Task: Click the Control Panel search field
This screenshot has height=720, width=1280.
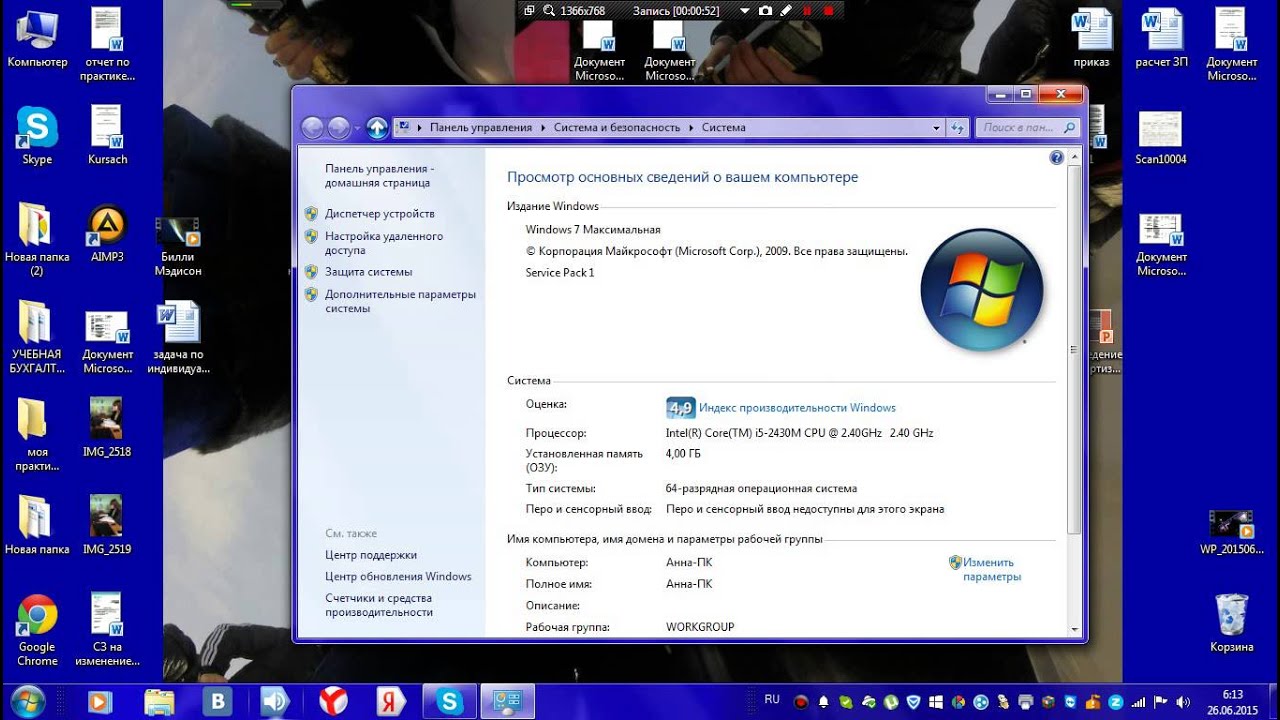Action: [1018, 128]
